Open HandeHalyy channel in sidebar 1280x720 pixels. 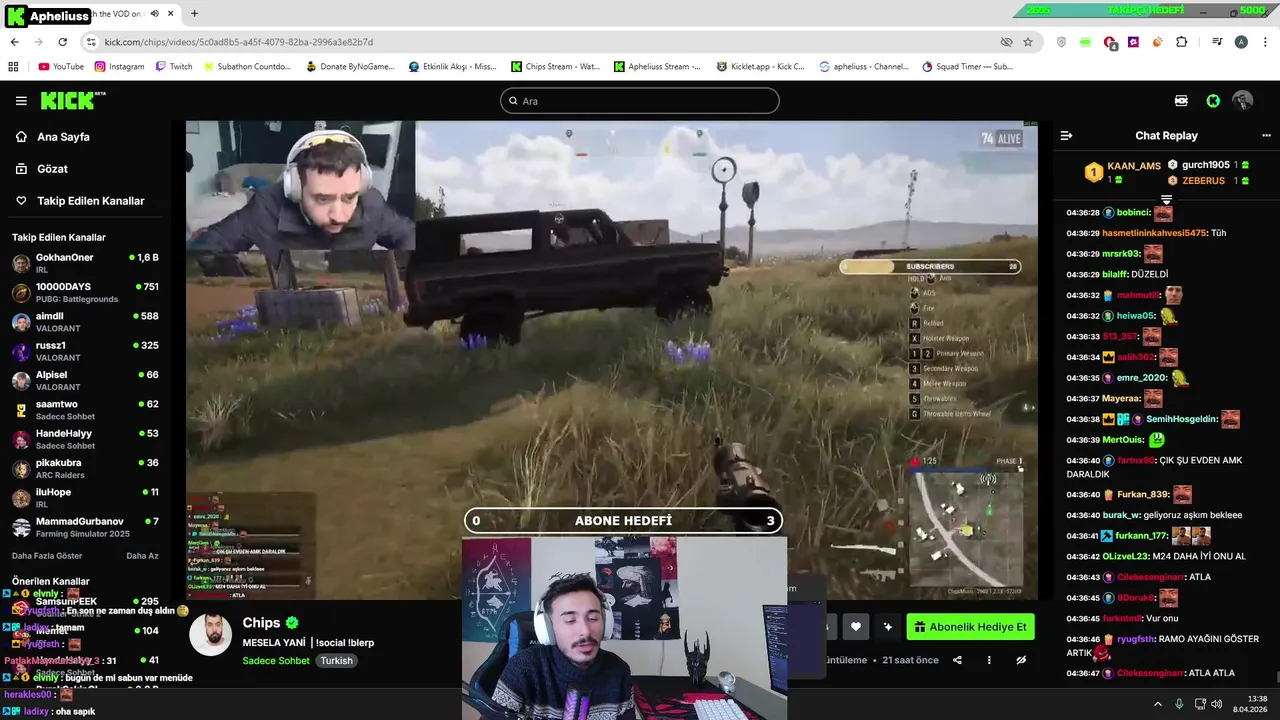[85, 440]
